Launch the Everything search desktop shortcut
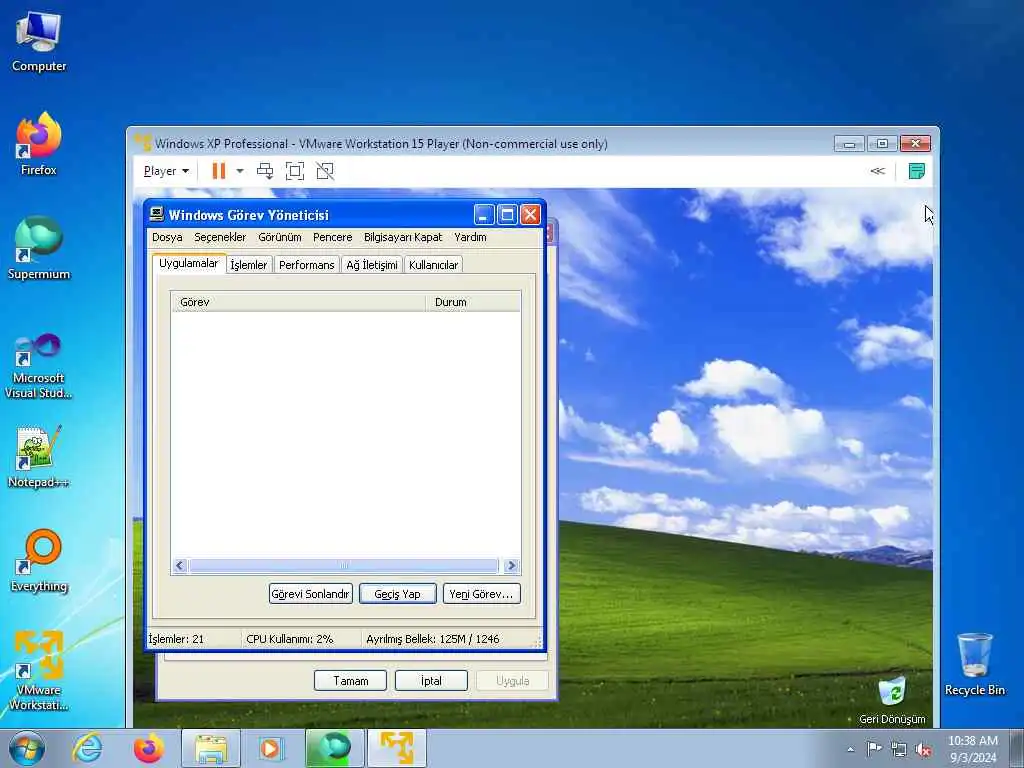 (x=39, y=561)
